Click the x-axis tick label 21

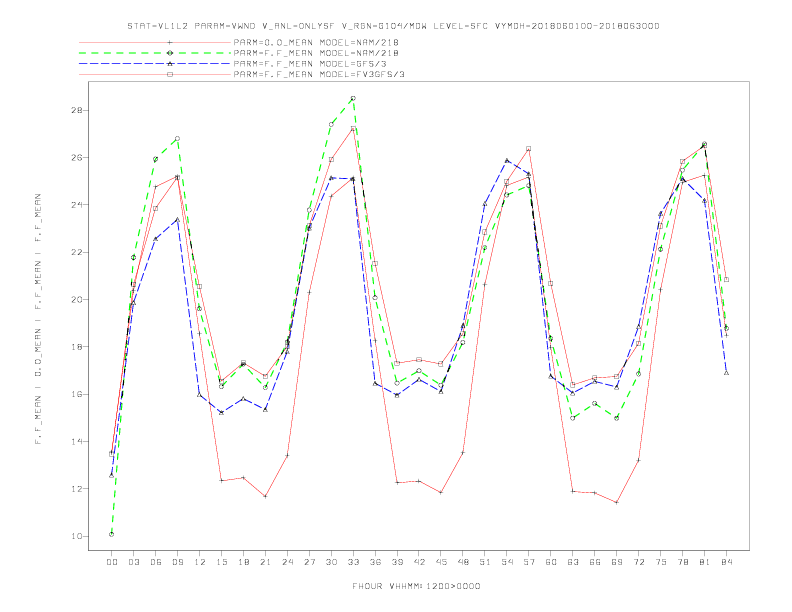(x=265, y=562)
